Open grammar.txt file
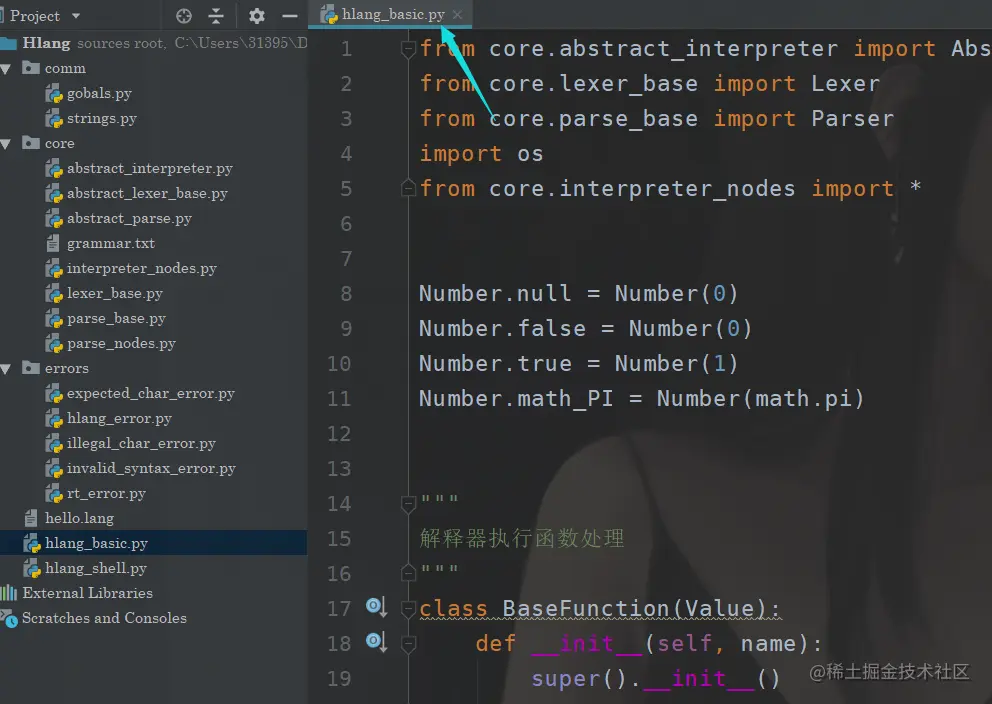This screenshot has height=704, width=992. point(111,244)
